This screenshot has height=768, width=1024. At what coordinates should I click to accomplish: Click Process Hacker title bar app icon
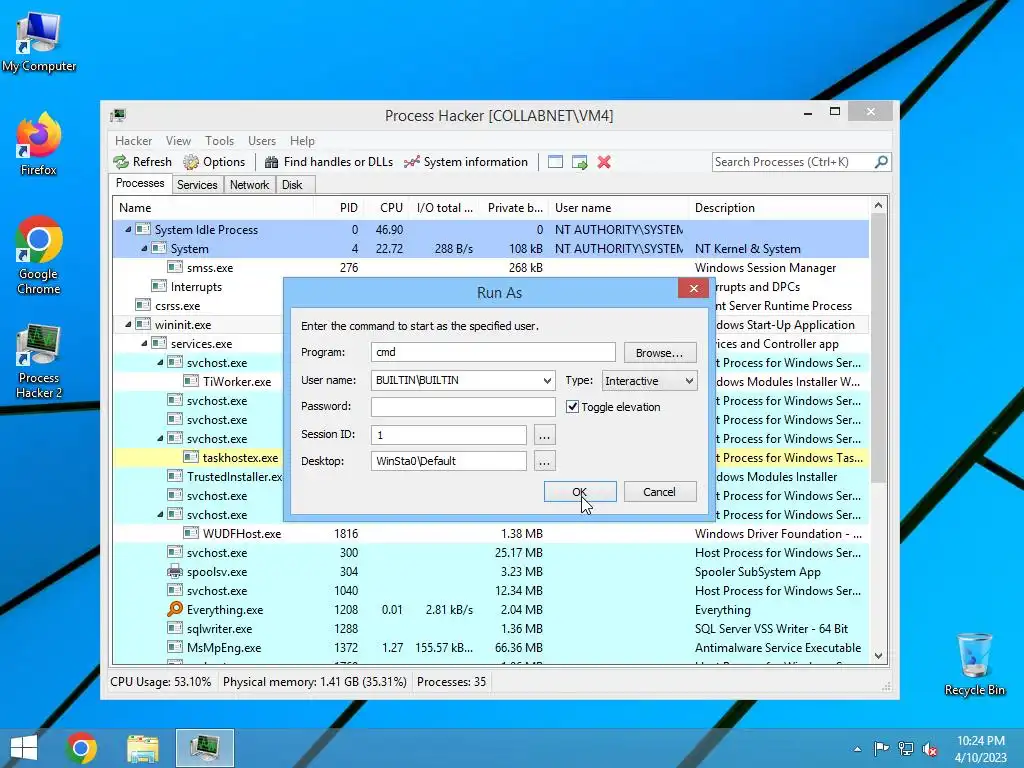[x=118, y=116]
